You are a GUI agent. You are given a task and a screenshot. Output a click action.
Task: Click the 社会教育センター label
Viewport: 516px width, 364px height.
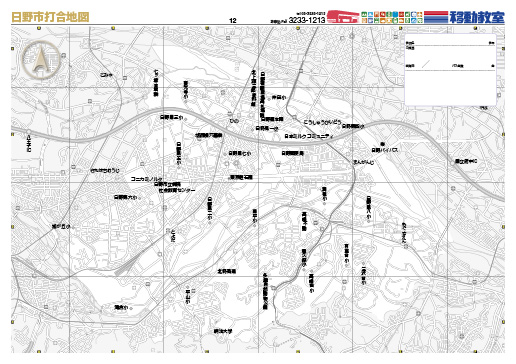177,190
